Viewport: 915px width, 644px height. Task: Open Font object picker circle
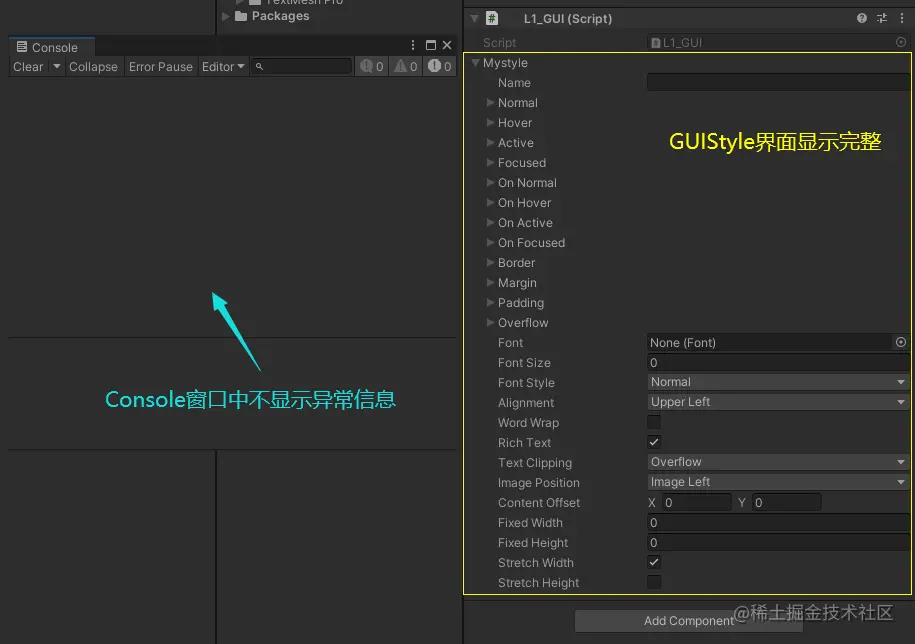(x=901, y=342)
